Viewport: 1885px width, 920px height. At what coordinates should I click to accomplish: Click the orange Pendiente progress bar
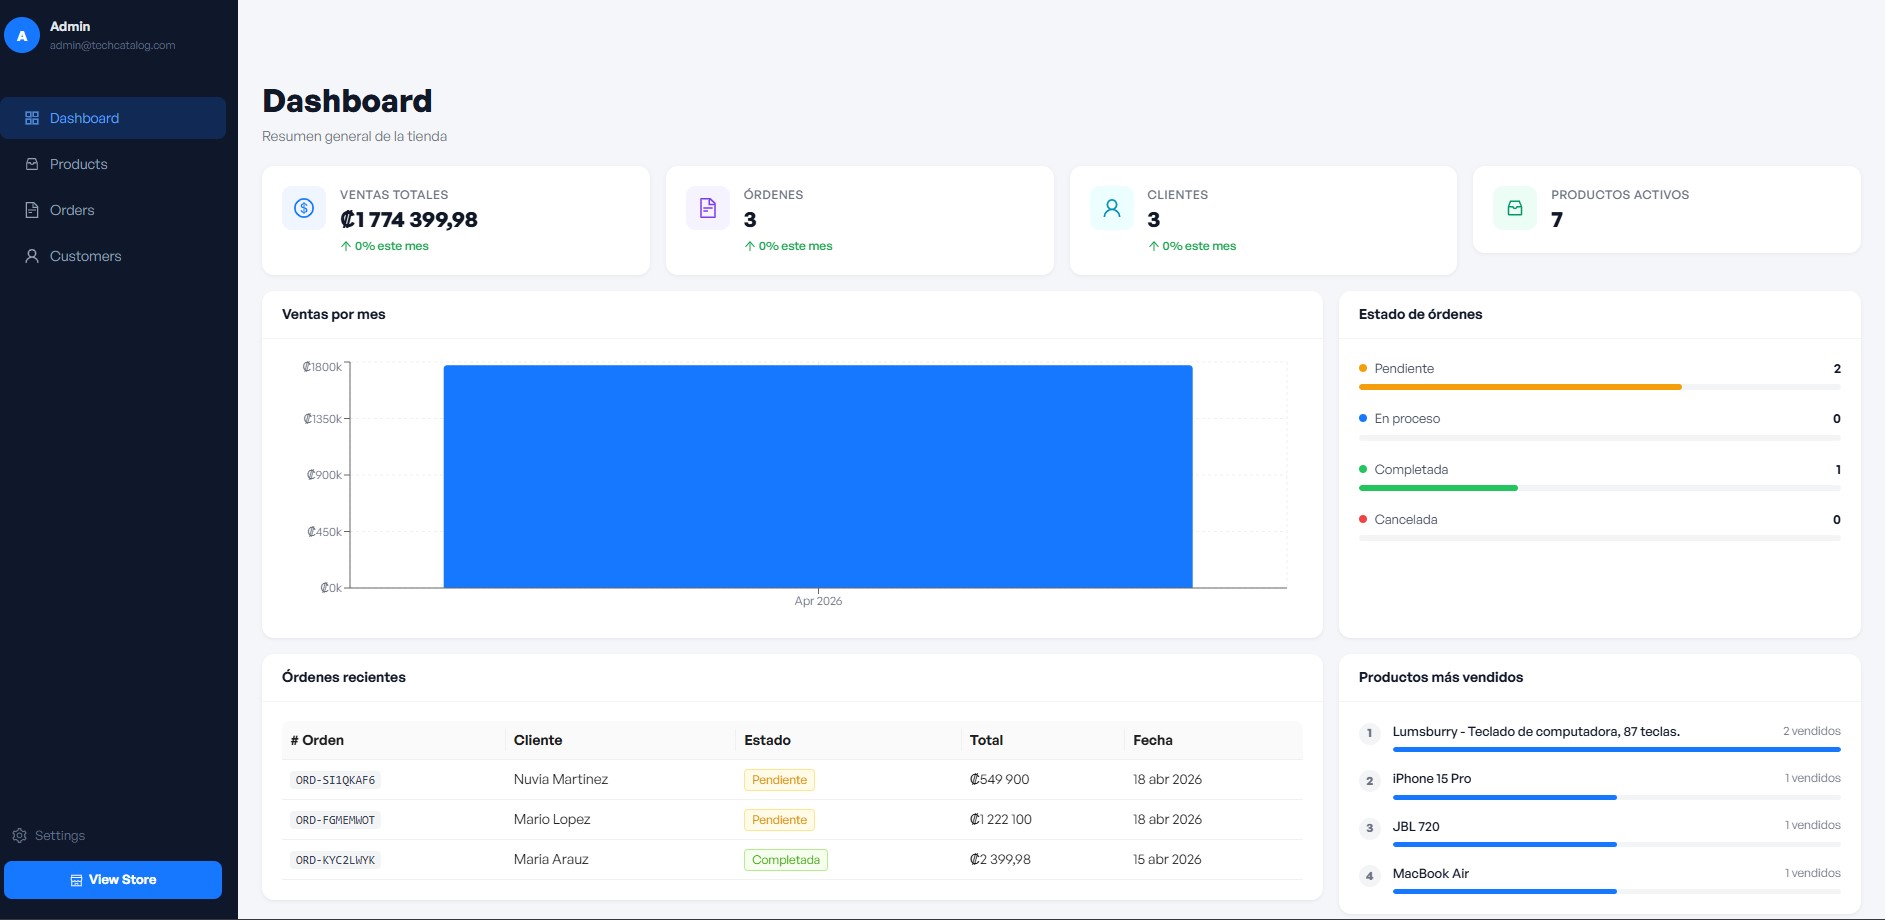pos(1519,387)
